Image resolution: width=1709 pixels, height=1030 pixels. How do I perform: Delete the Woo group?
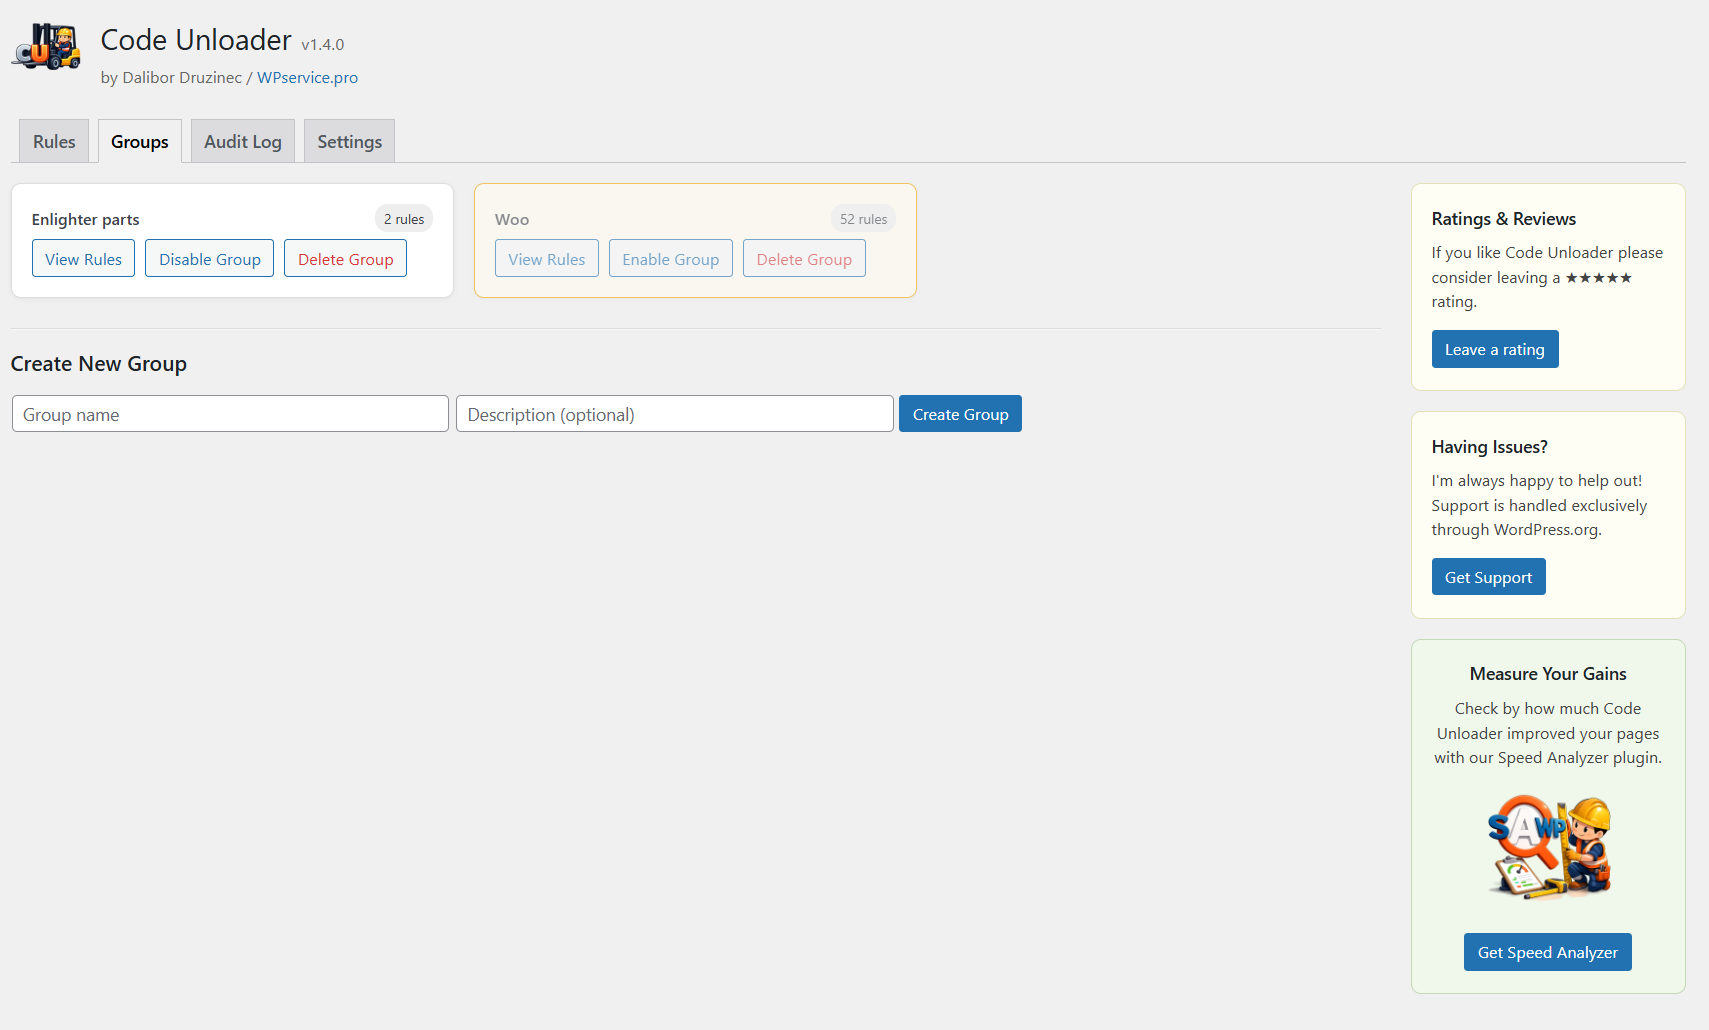804,258
